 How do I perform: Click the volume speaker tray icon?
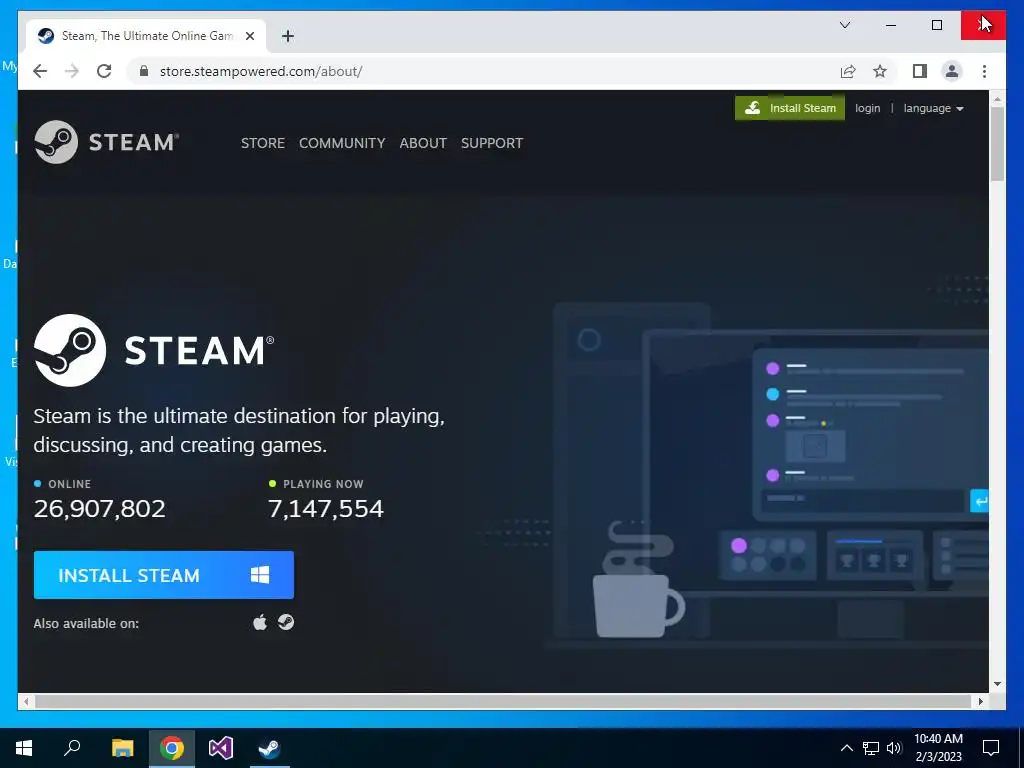pos(894,748)
